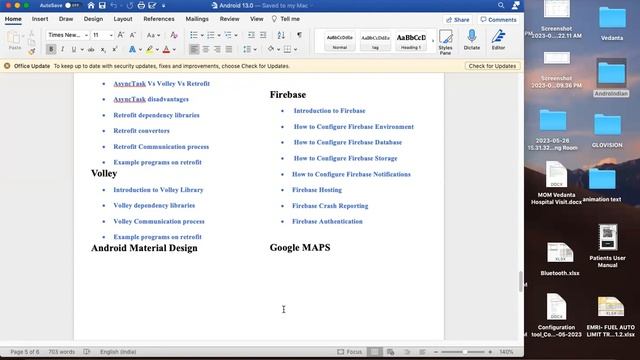
Task: Open spelling and grammar check in status bar
Action: [x=87, y=351]
